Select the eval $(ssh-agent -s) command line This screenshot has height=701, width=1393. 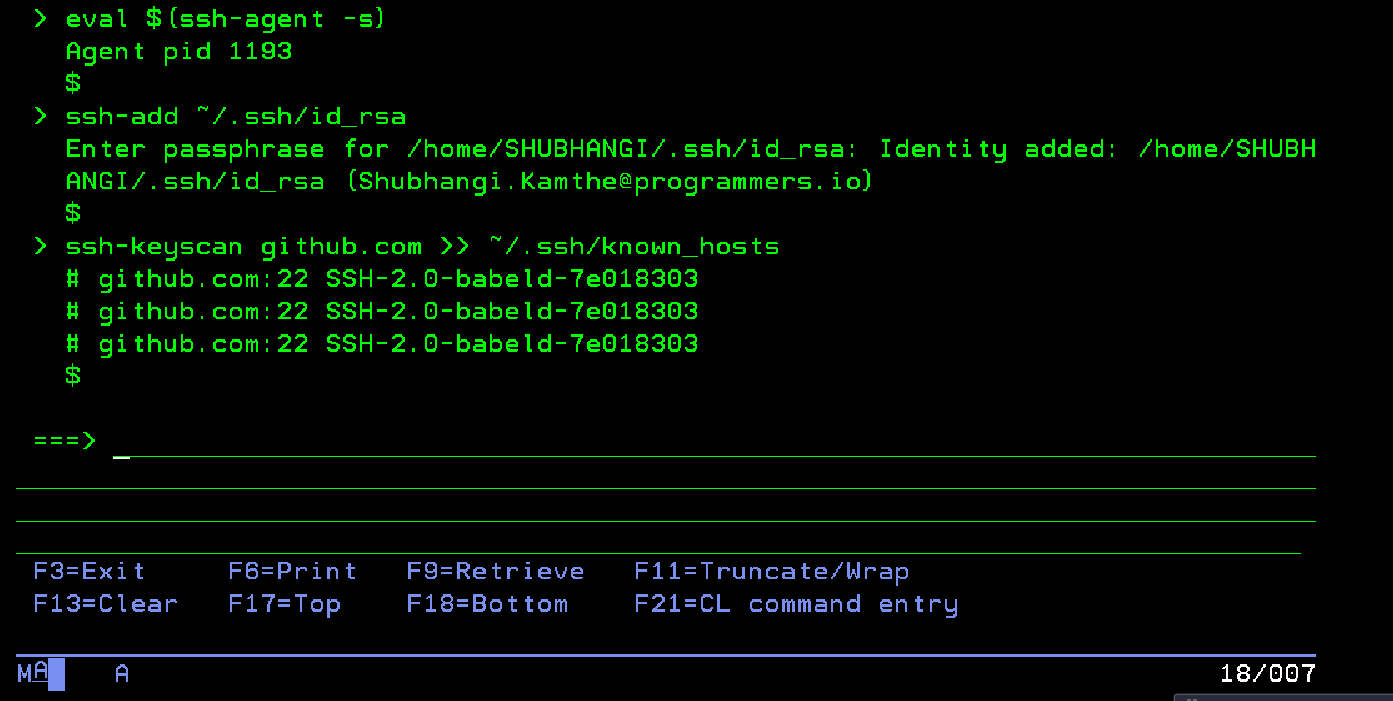point(225,19)
